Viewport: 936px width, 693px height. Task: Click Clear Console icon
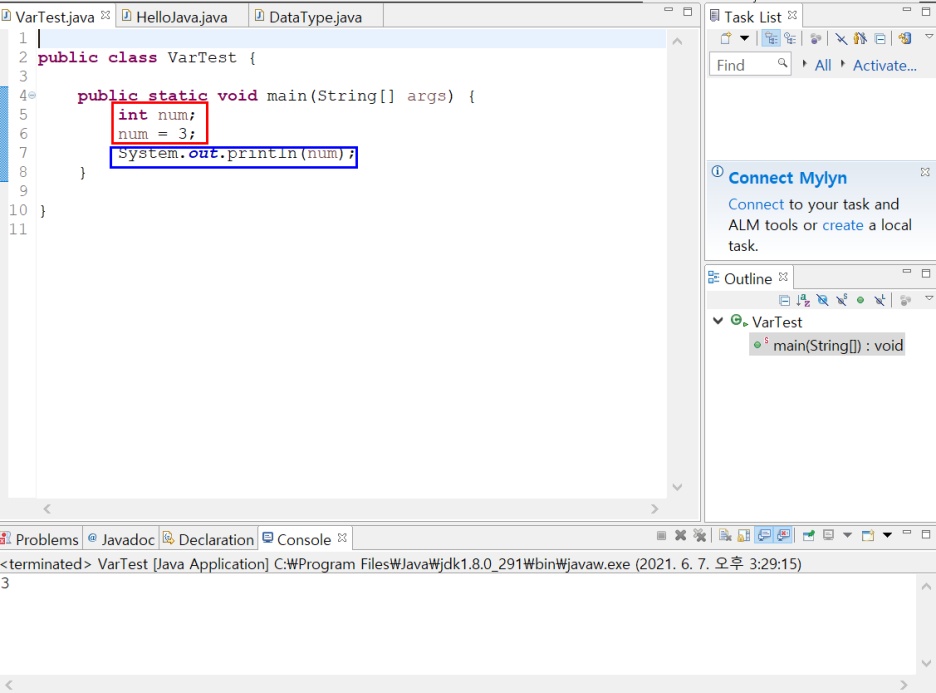pos(725,535)
